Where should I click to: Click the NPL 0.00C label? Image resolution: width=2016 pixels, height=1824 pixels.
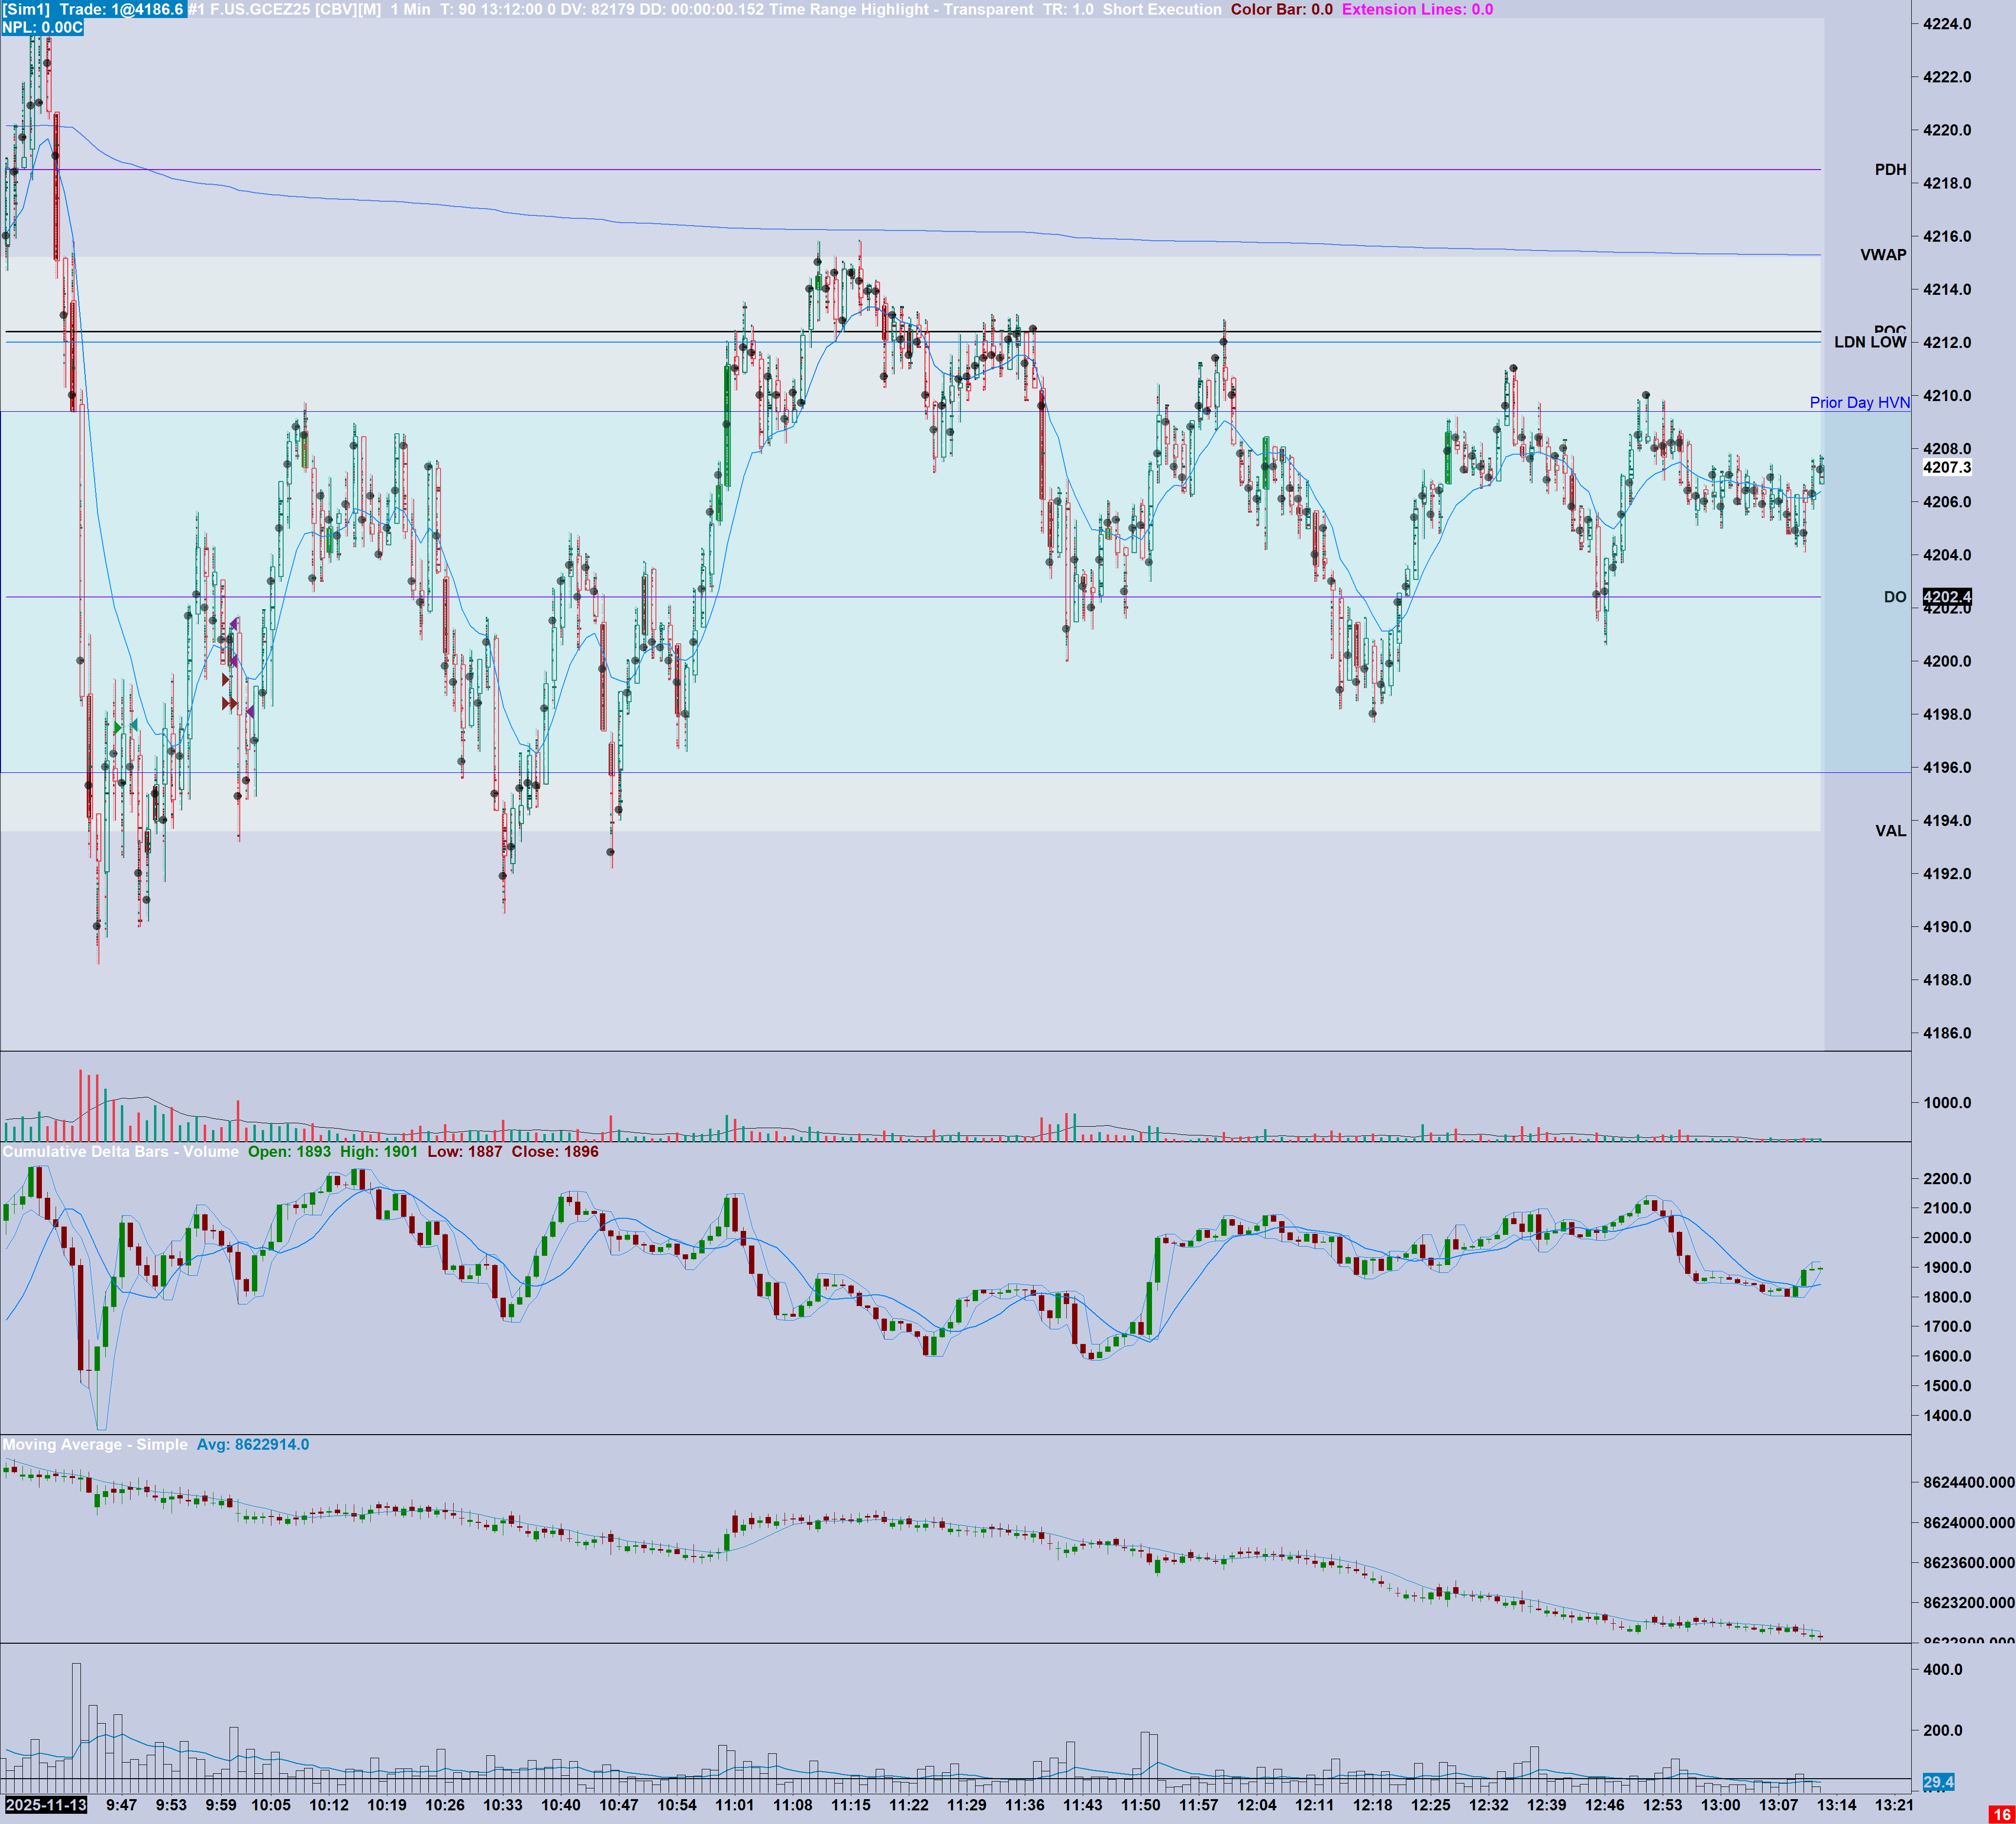(x=42, y=27)
